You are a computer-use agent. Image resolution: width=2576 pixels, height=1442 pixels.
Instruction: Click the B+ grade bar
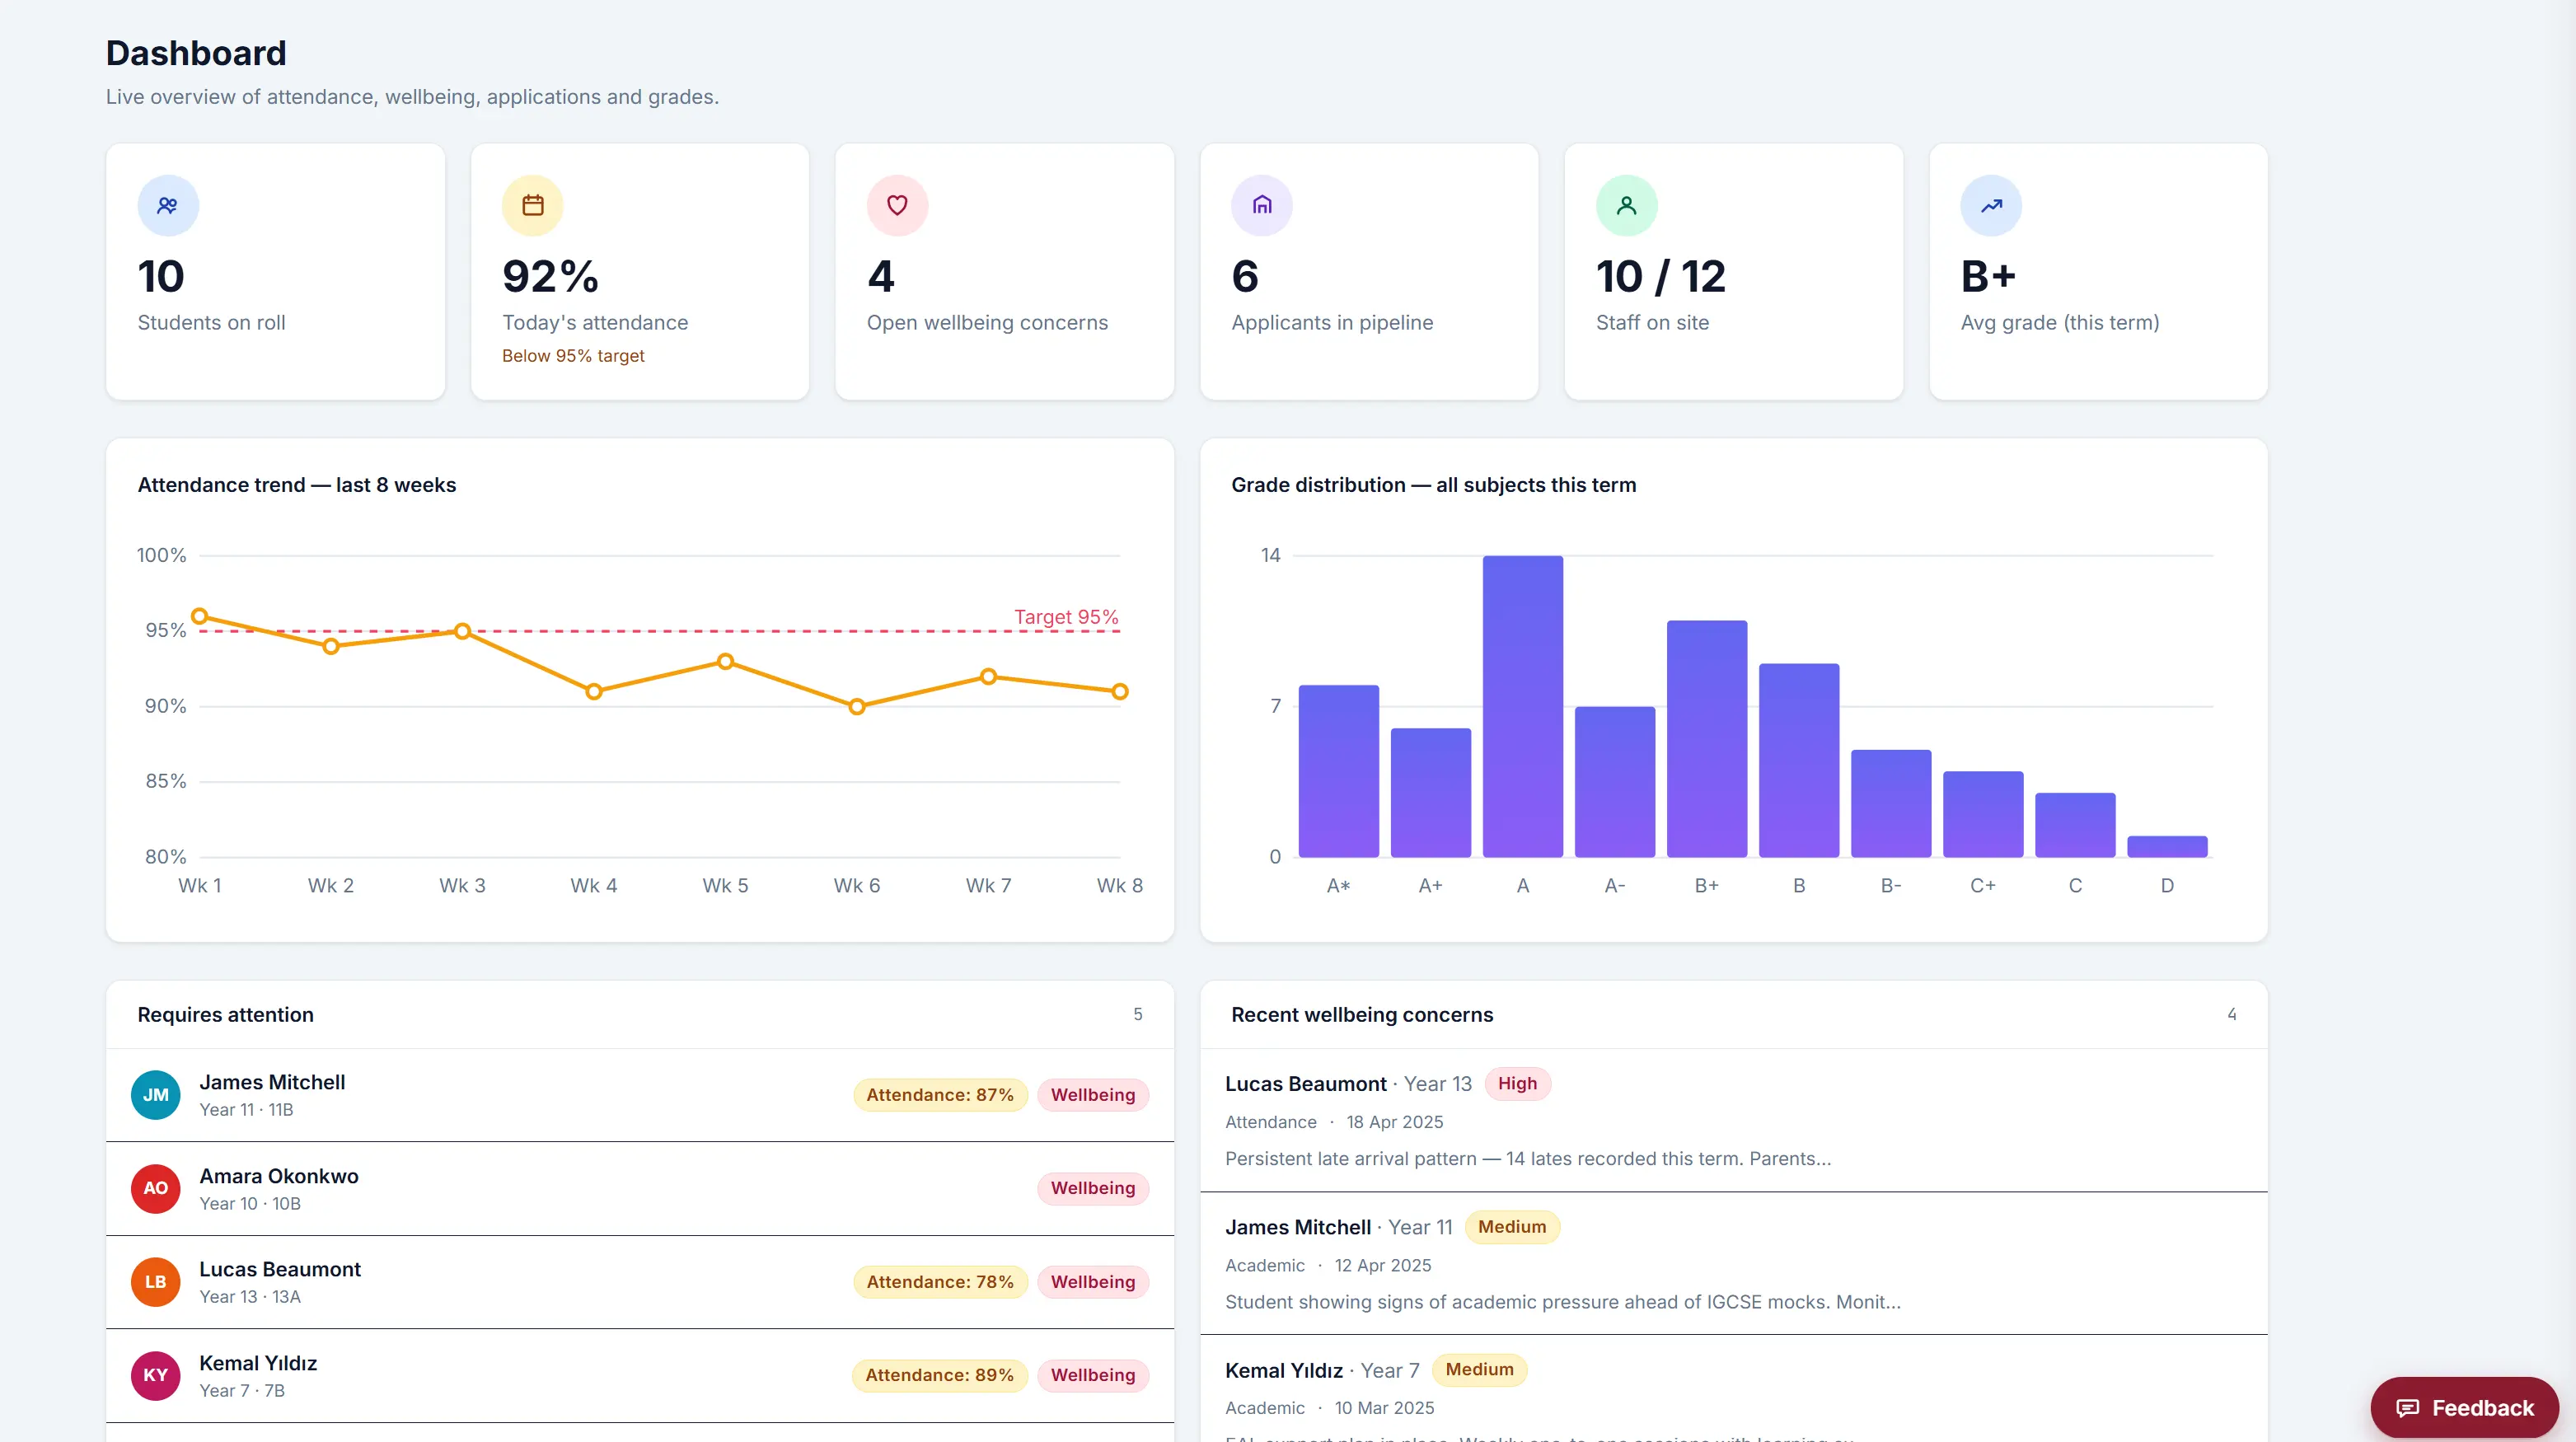click(x=1707, y=739)
